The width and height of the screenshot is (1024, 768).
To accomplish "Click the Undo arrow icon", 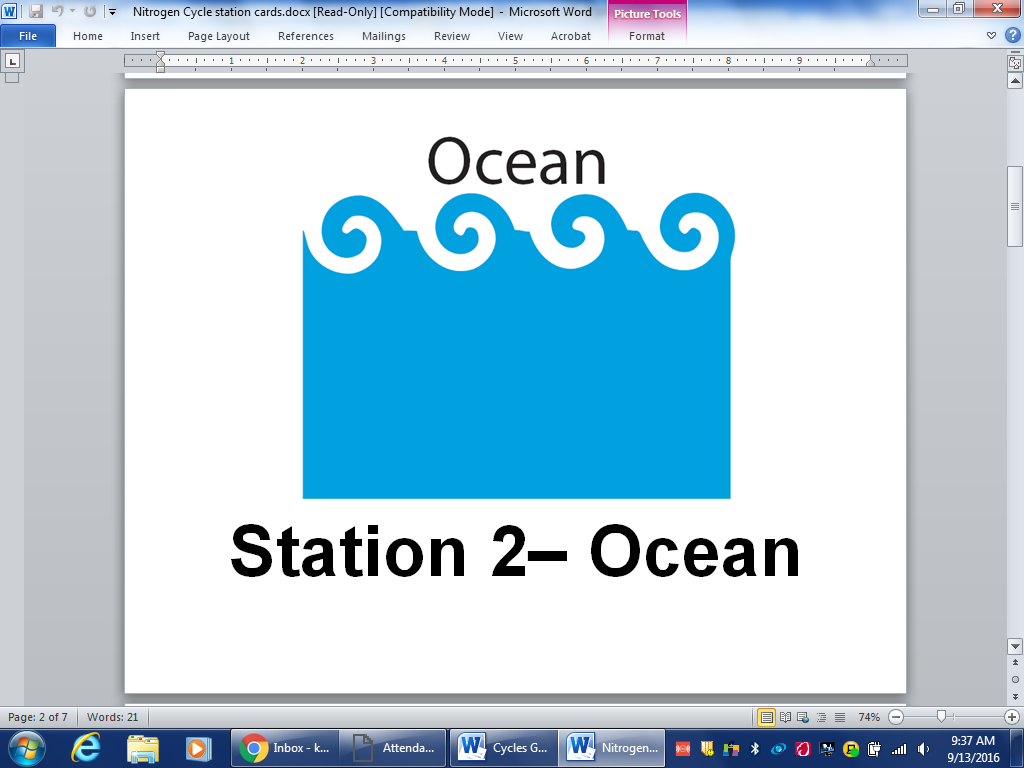I will click(x=56, y=11).
